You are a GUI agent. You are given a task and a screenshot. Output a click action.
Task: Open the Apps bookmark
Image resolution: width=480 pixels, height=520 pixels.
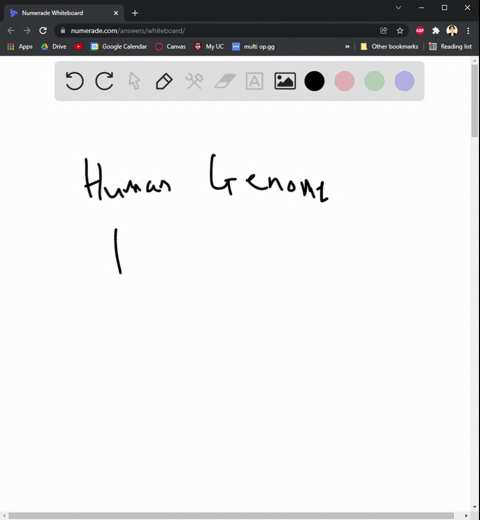[20, 47]
